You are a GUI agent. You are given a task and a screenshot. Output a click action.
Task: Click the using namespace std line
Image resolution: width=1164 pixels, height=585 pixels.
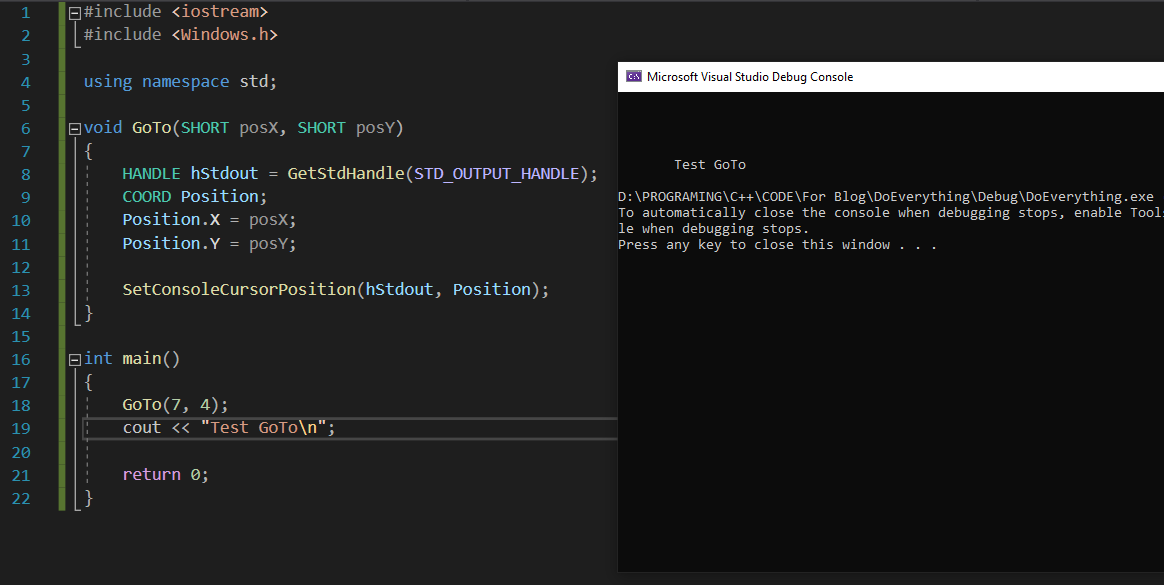(180, 82)
